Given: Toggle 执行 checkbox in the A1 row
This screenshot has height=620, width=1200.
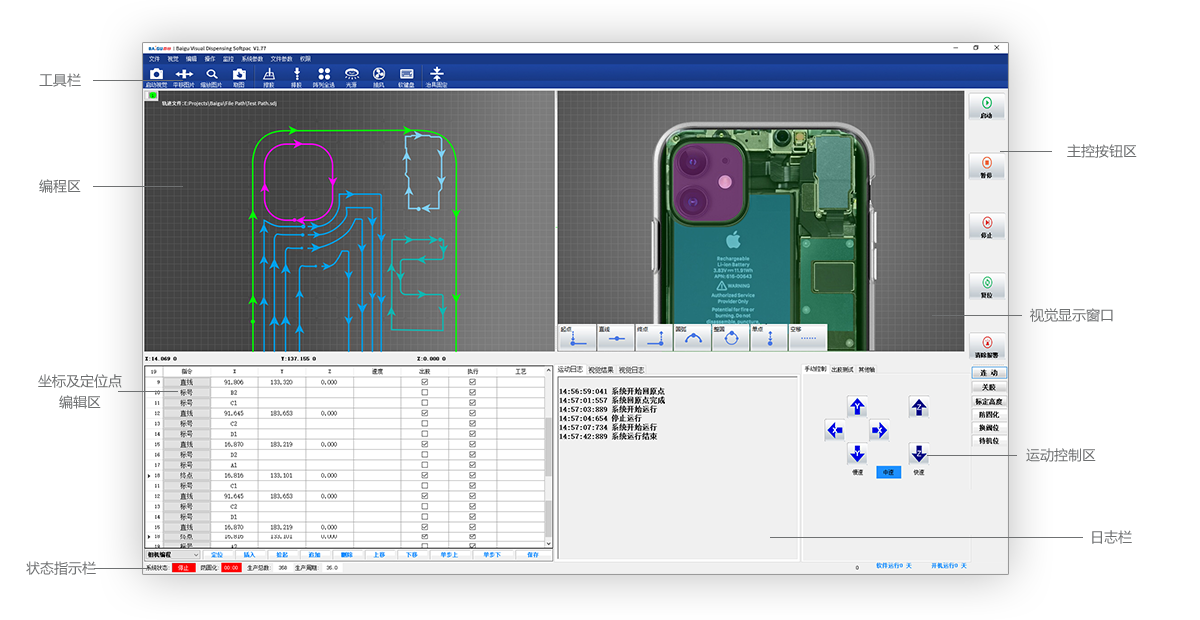Looking at the screenshot, I should click(x=472, y=465).
